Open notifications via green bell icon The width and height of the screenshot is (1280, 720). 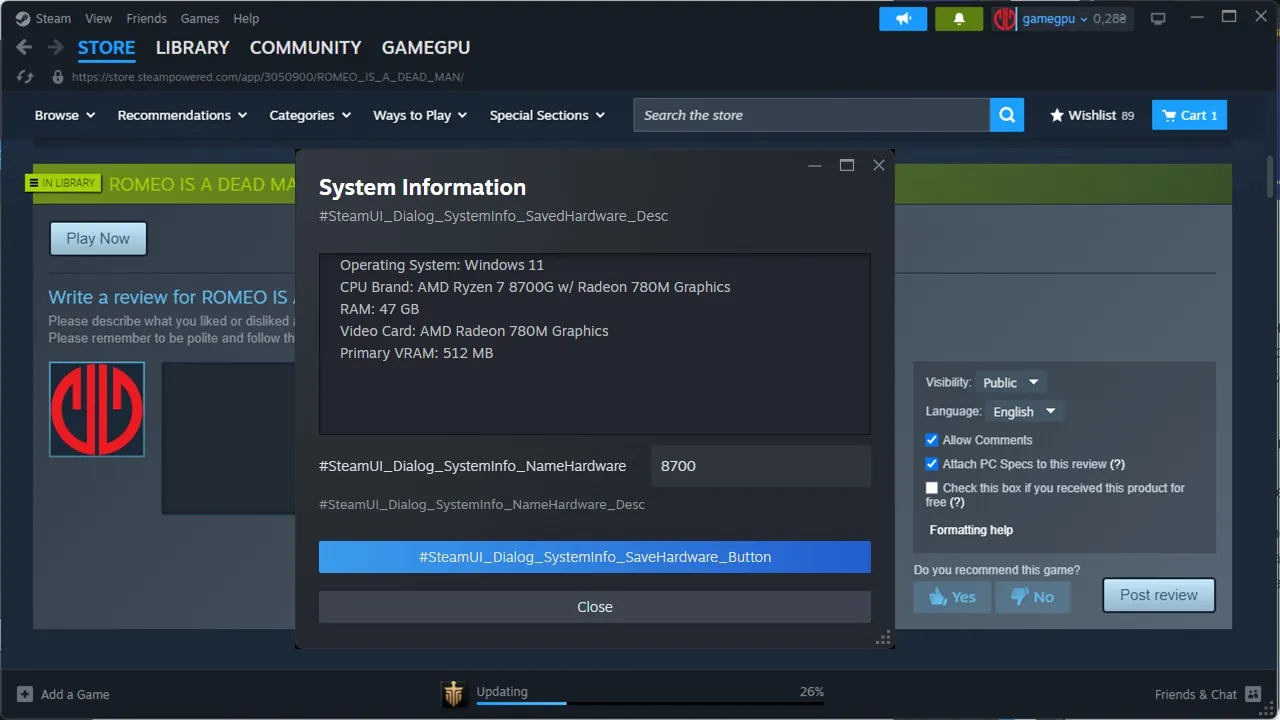pos(959,19)
